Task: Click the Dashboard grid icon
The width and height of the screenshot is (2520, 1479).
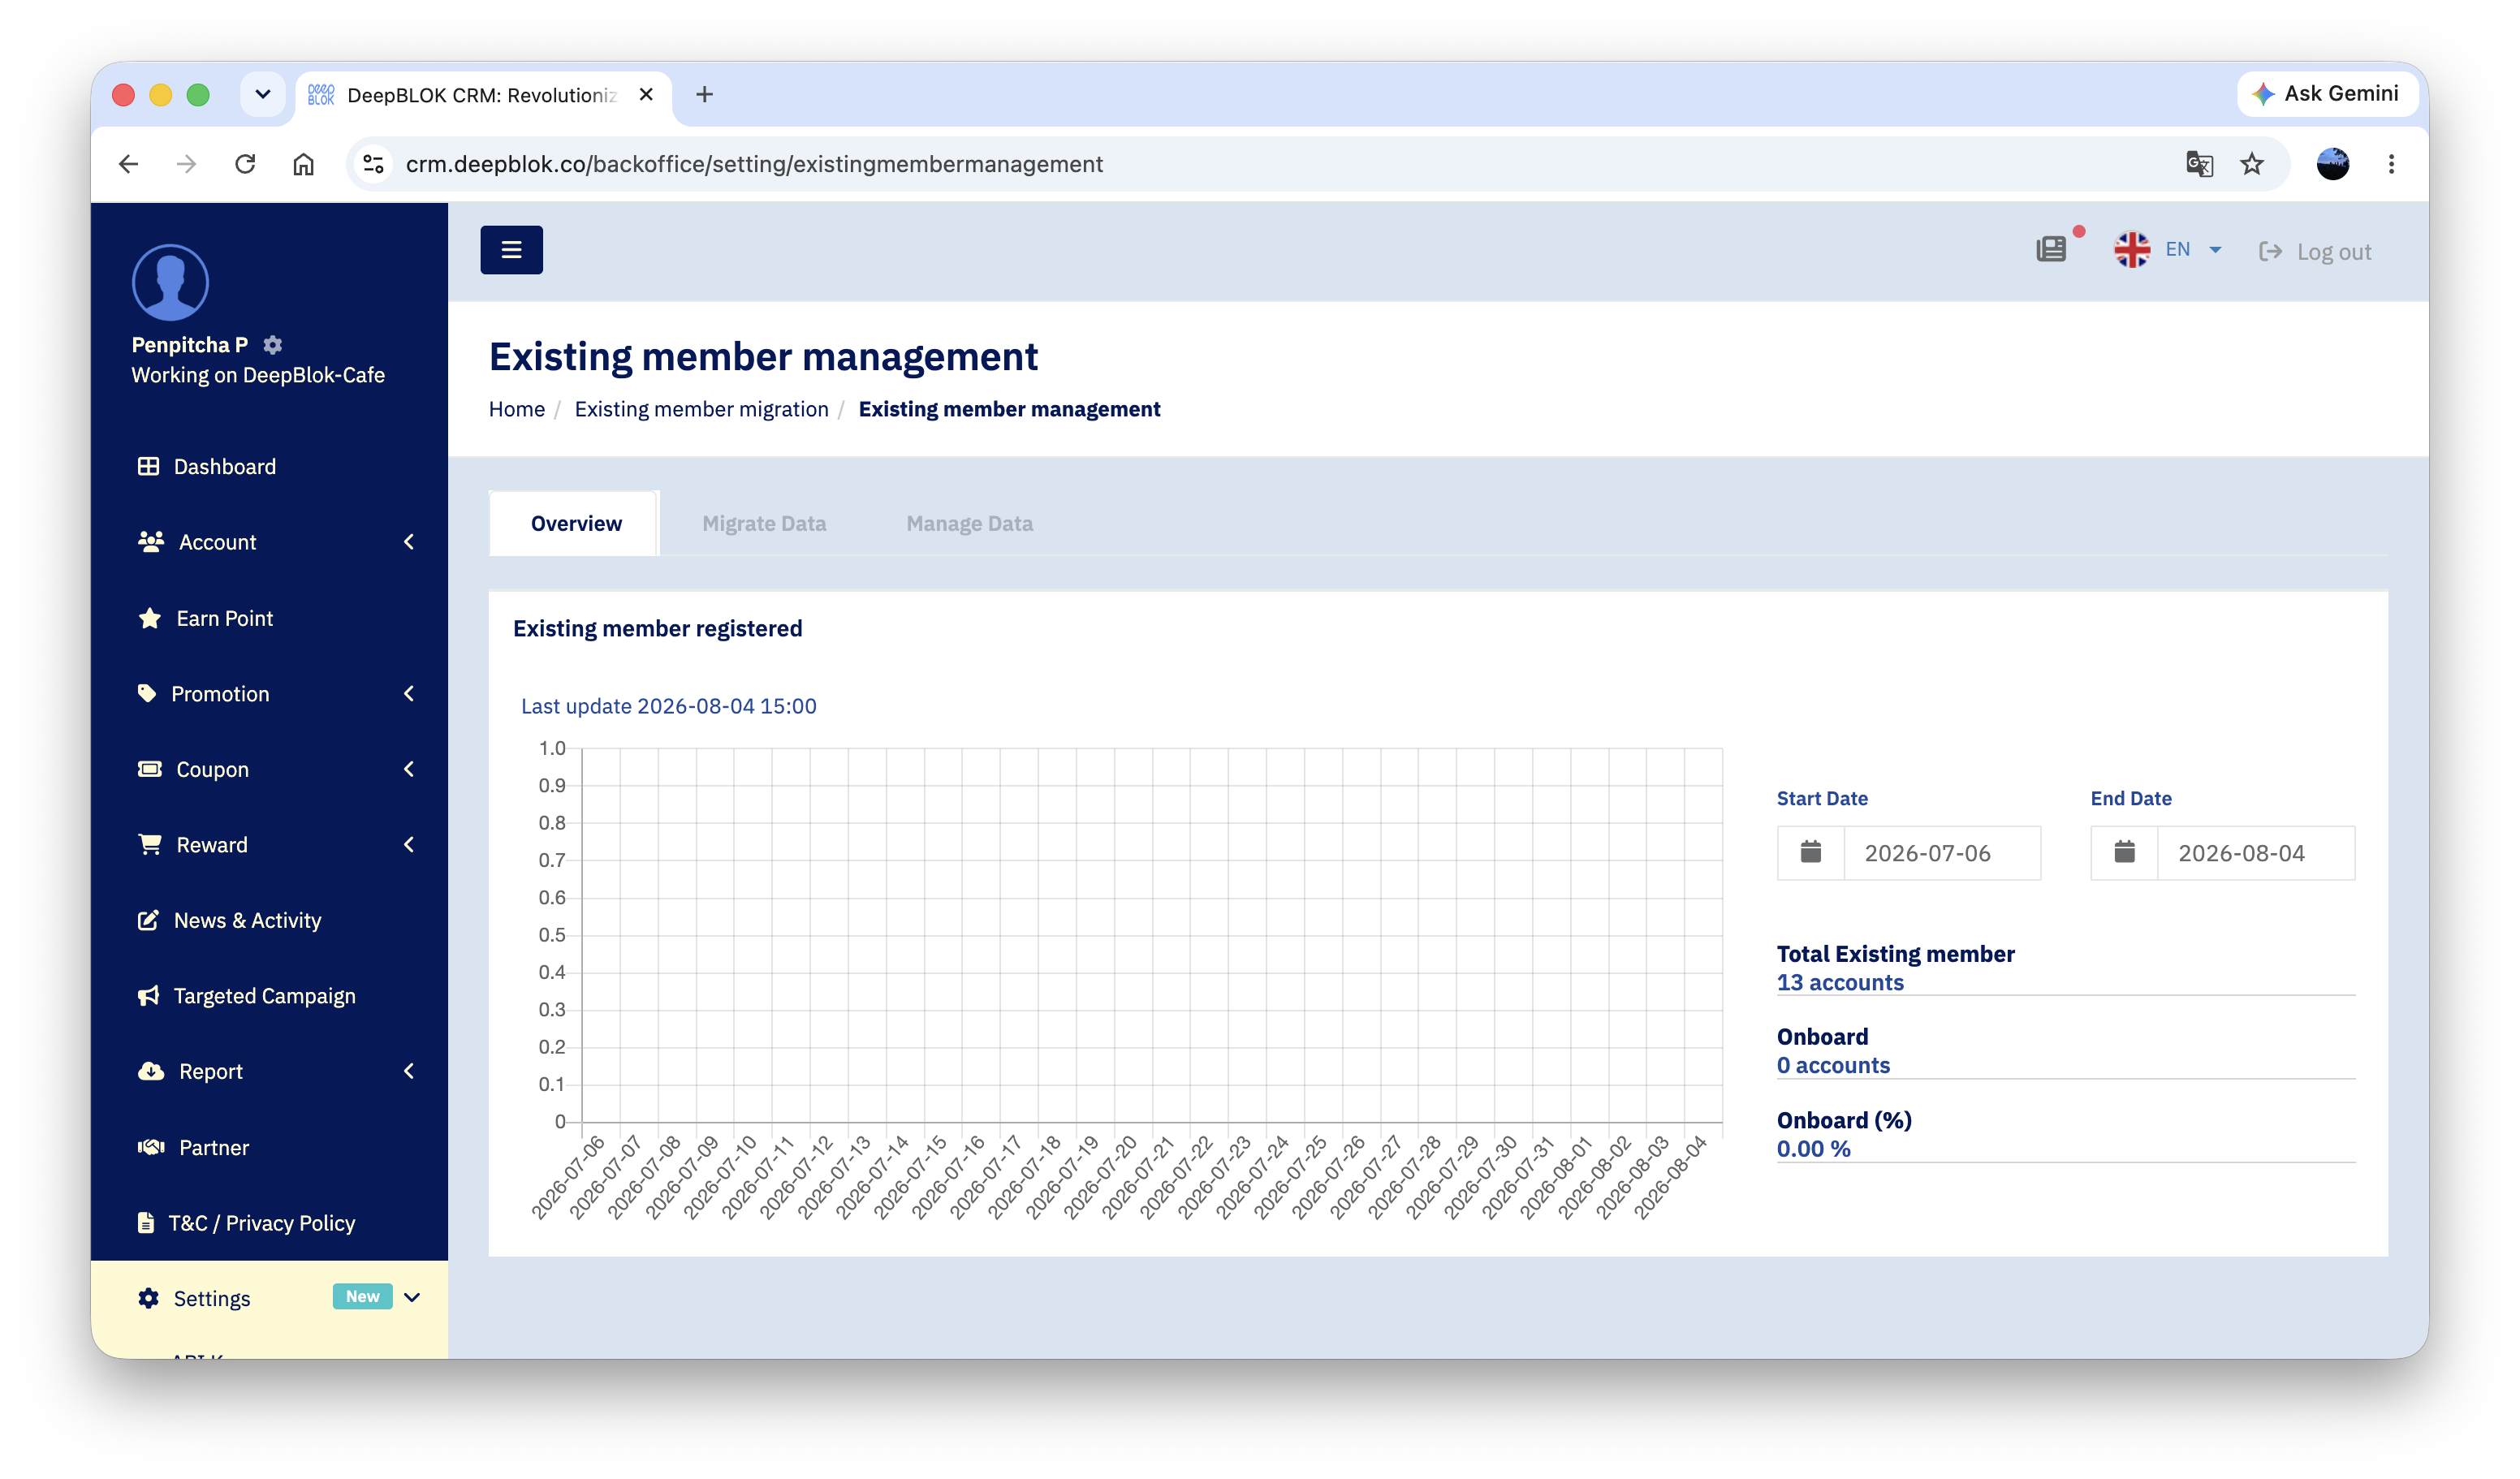Action: coord(148,466)
